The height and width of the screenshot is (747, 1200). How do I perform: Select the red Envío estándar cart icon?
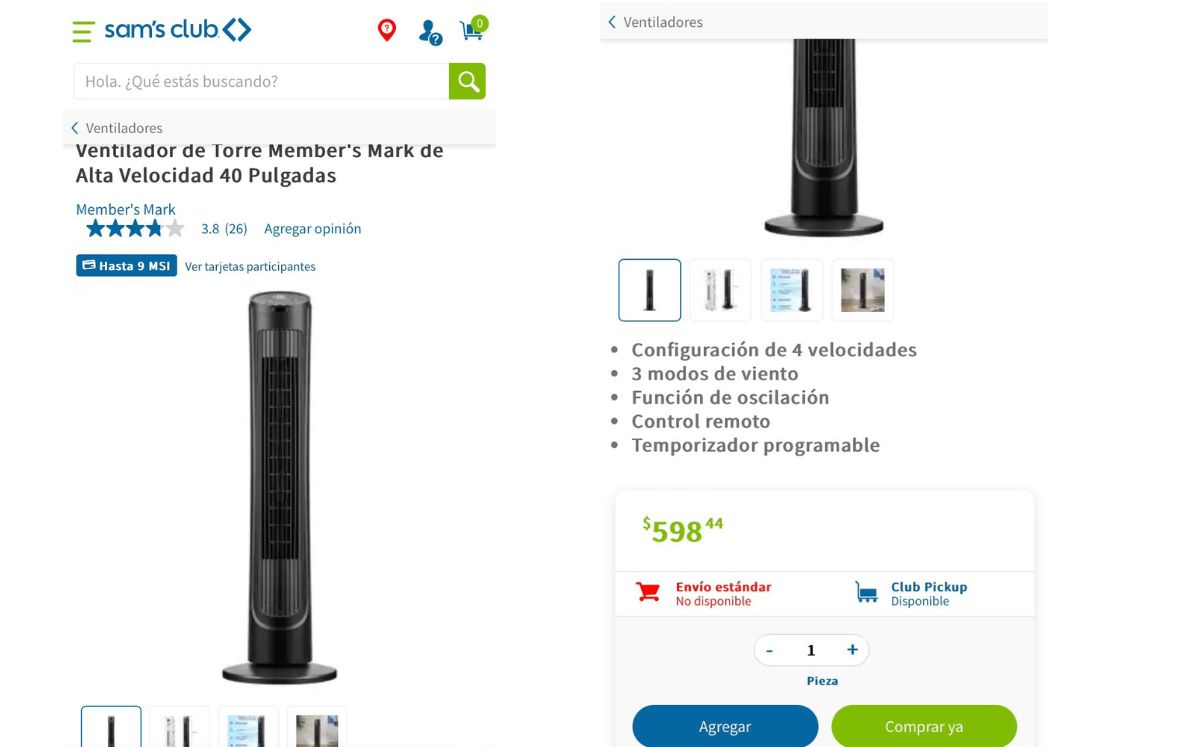coord(648,592)
